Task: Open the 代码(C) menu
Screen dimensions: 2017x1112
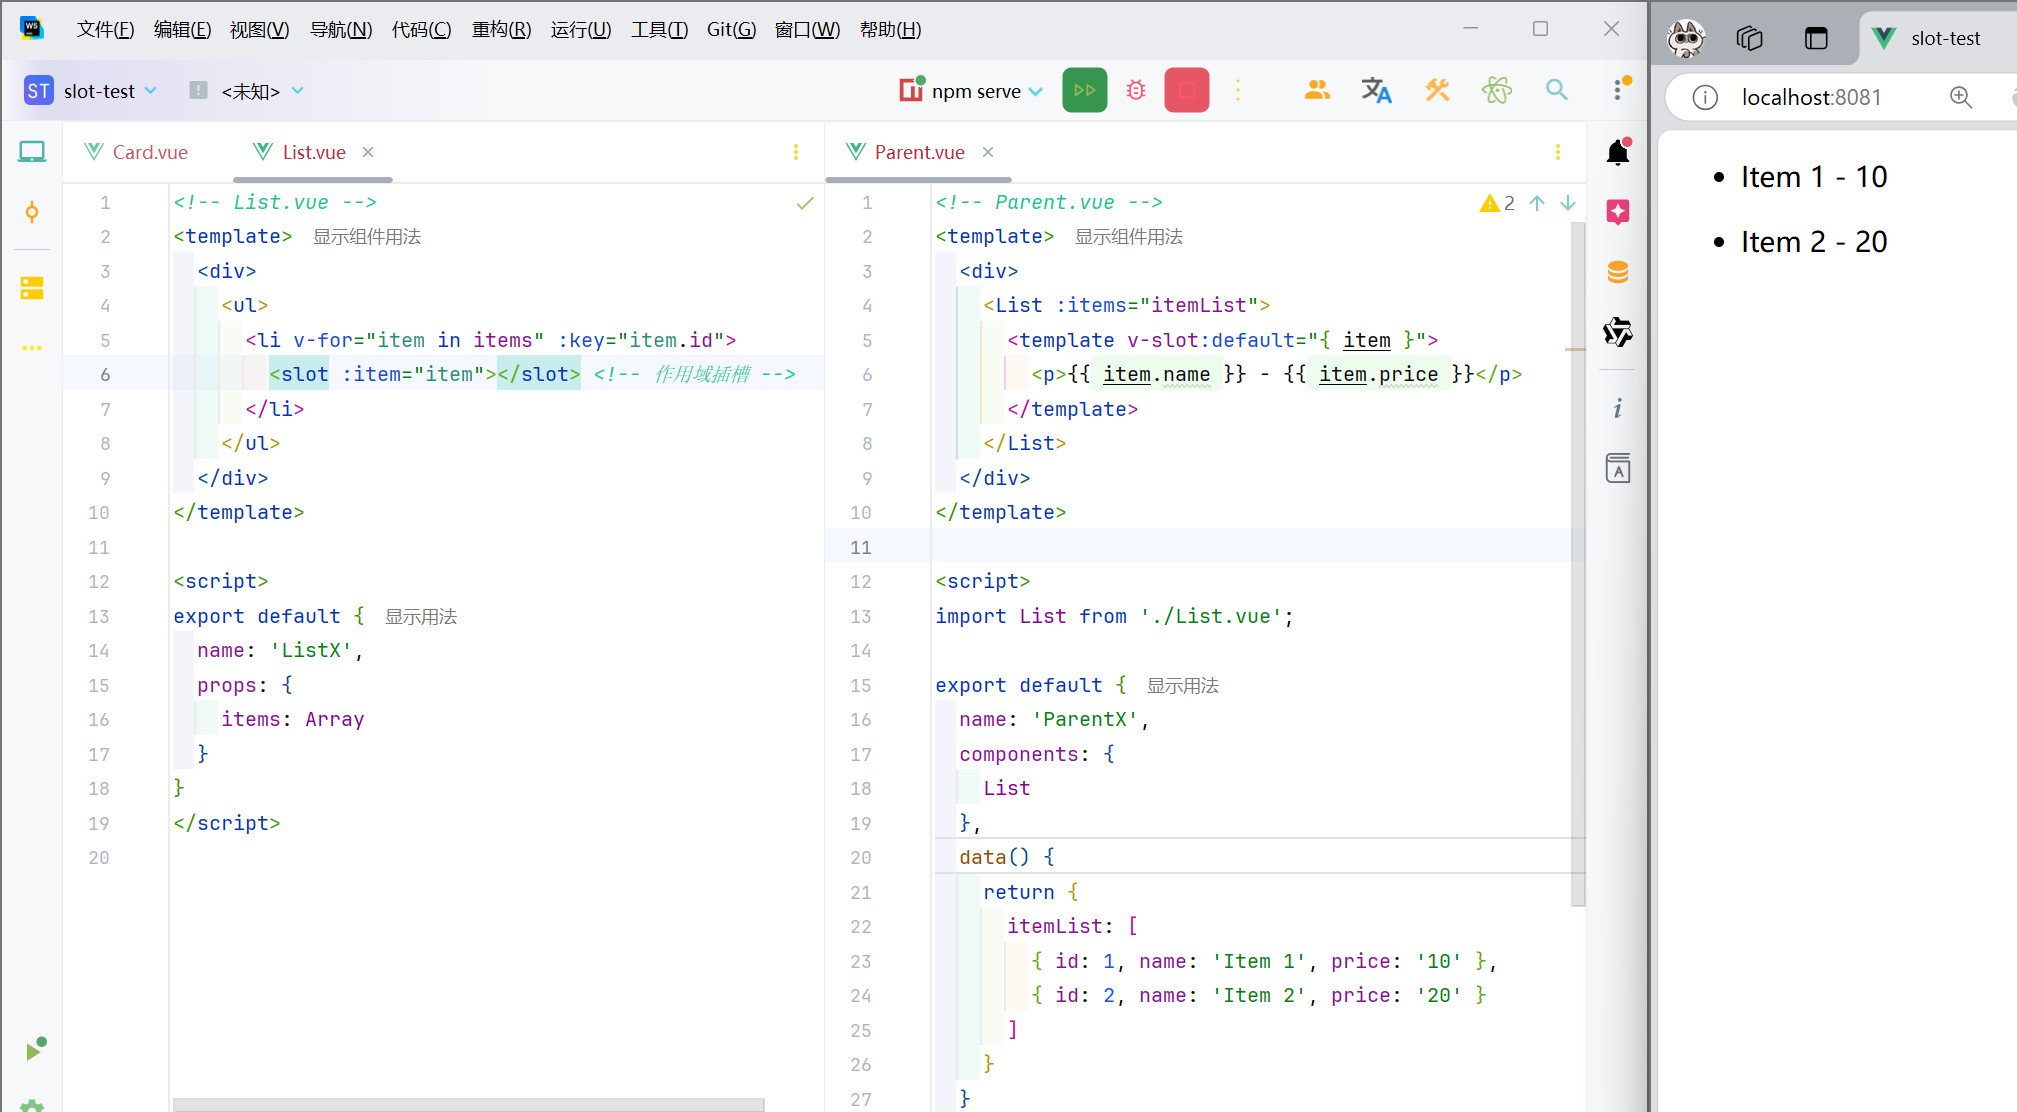Action: point(421,30)
